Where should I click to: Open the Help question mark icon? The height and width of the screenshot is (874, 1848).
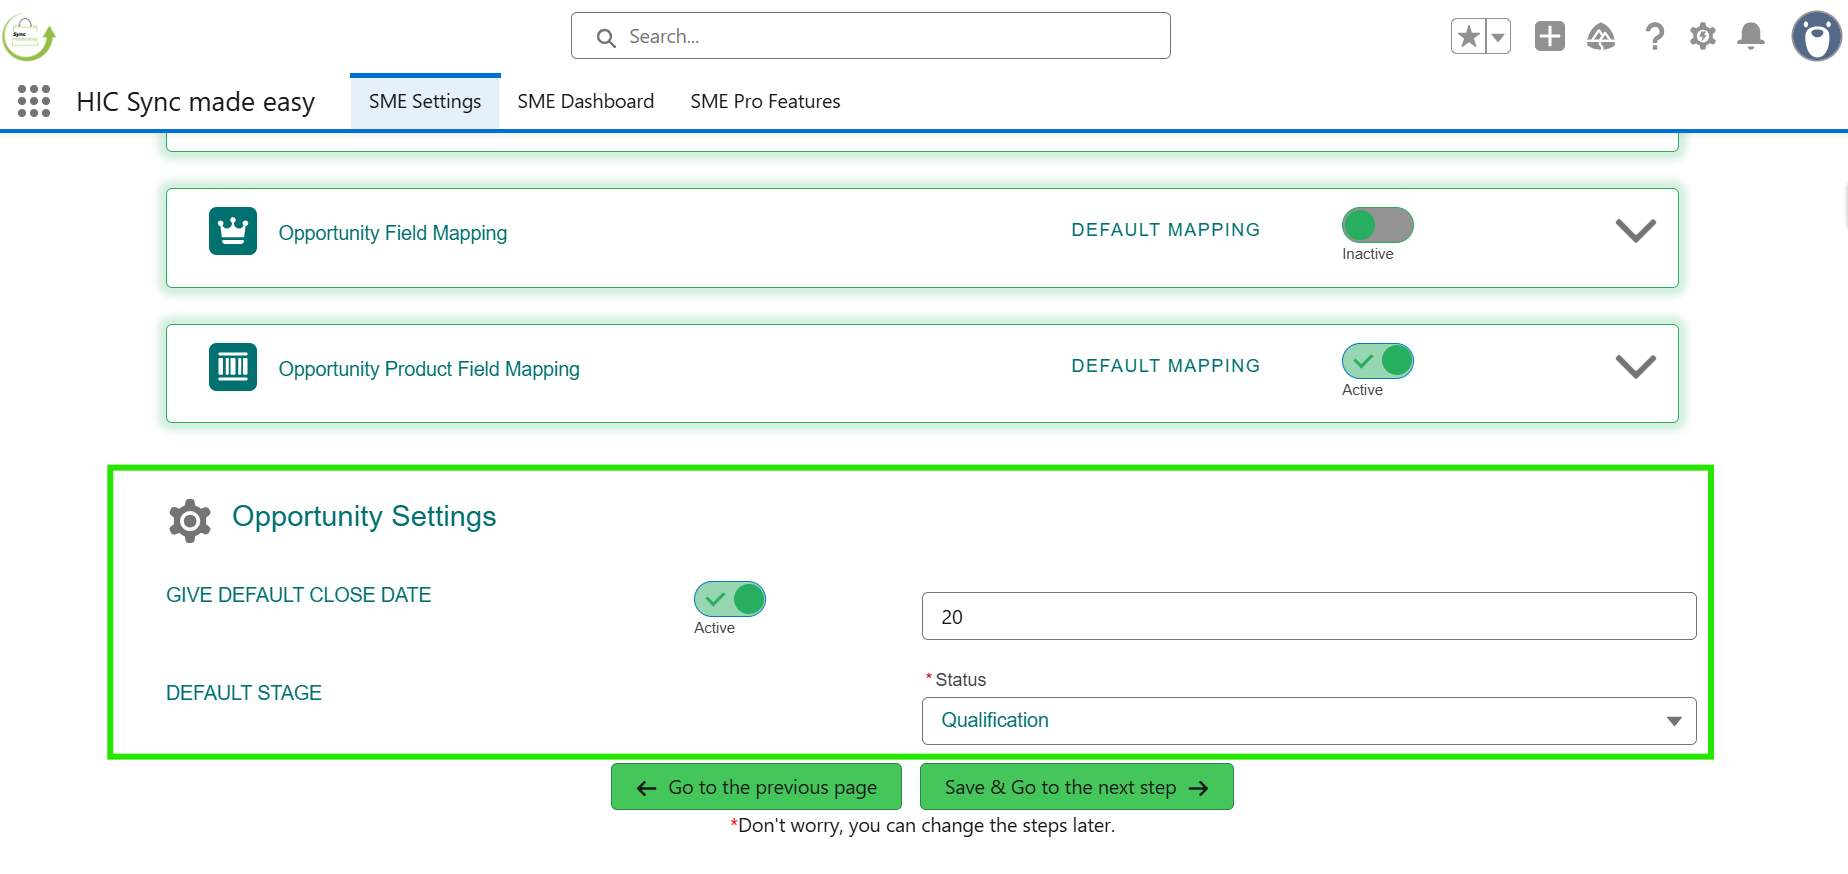[x=1654, y=37]
